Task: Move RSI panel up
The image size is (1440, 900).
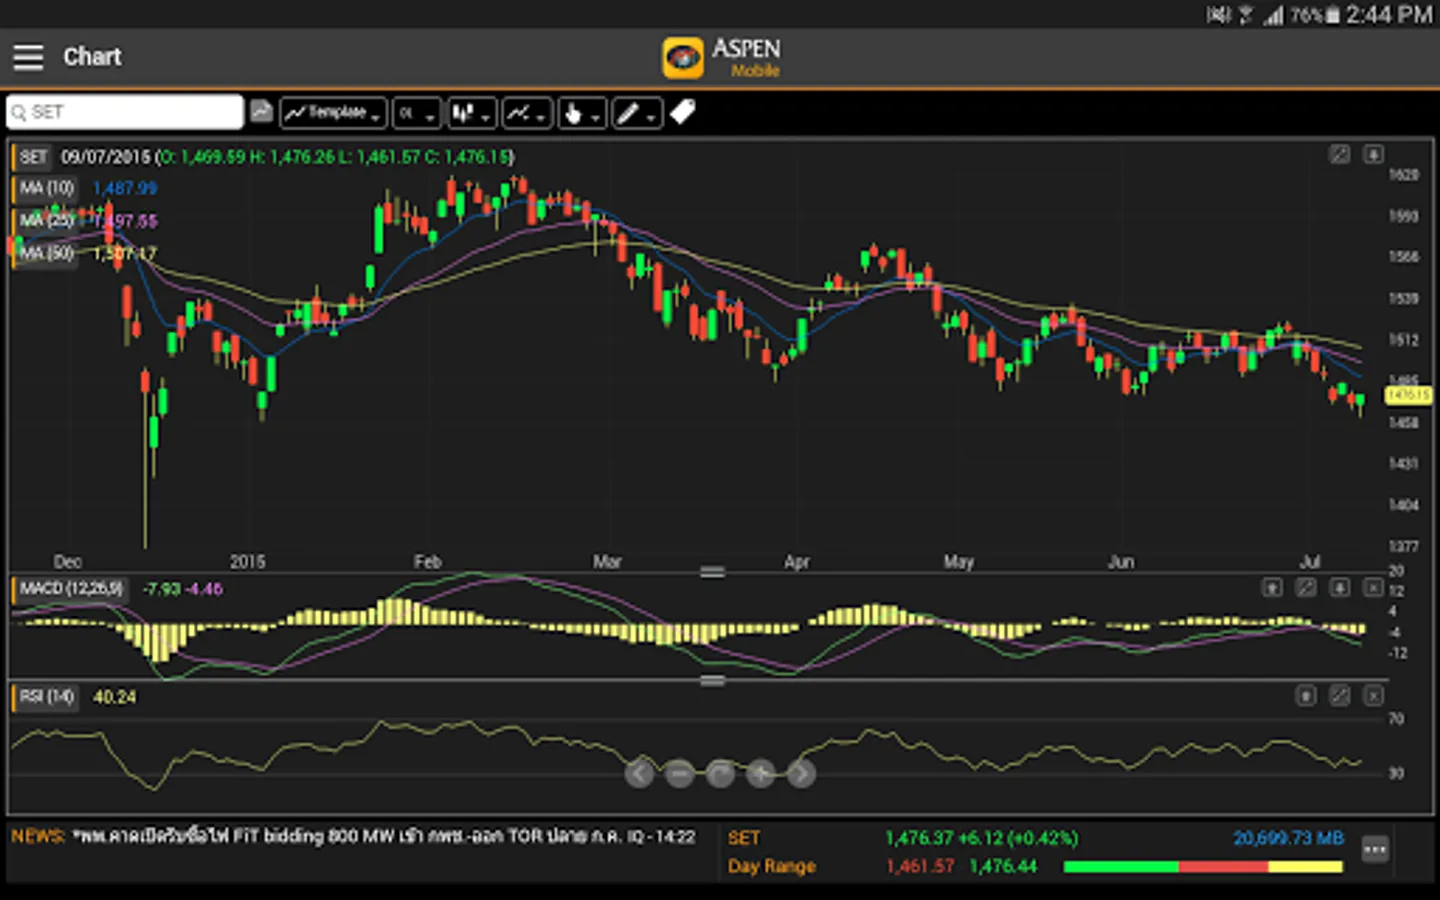Action: tap(1306, 696)
